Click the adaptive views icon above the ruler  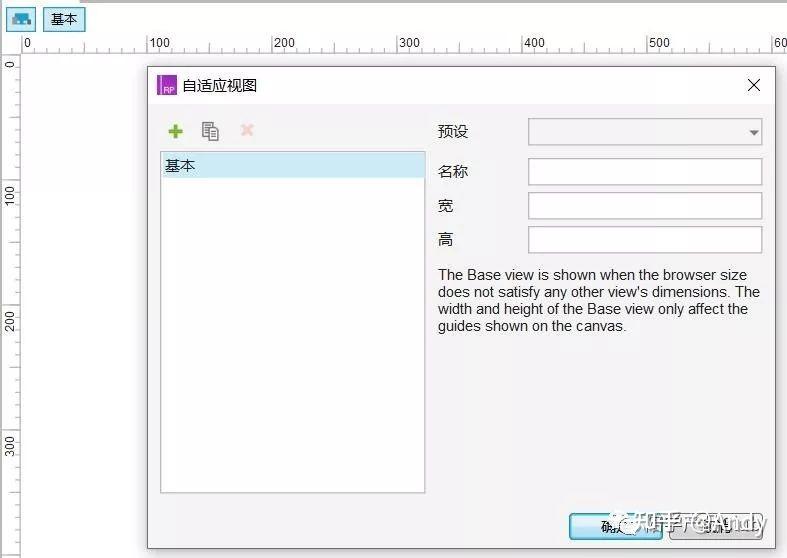[21, 20]
